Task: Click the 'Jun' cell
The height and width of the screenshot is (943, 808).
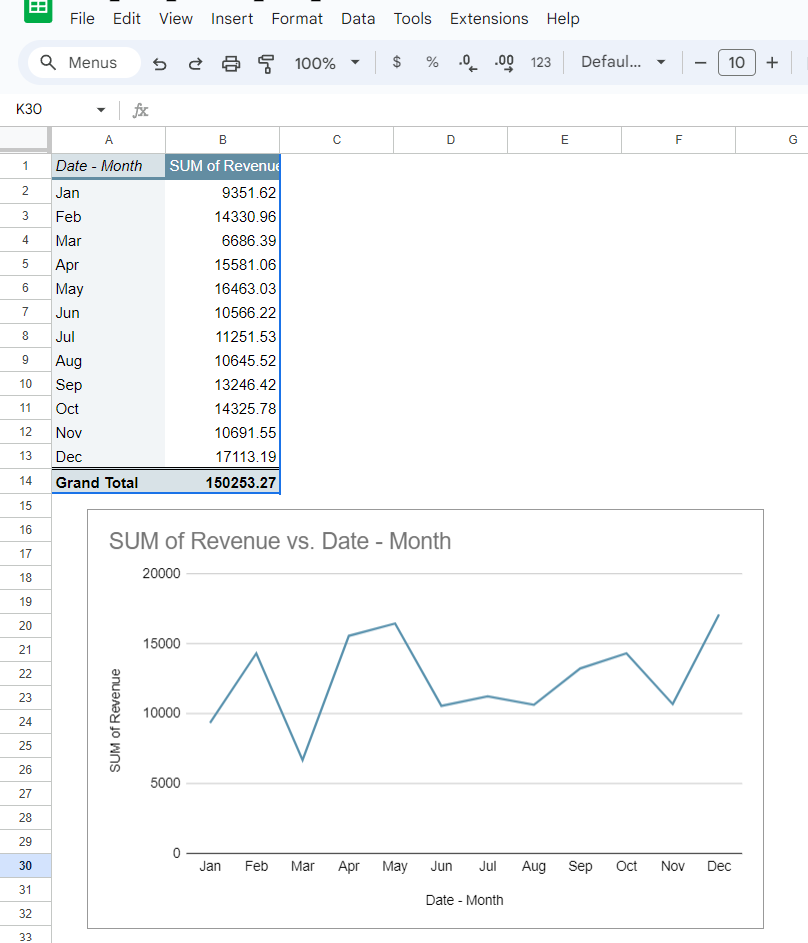Action: tap(108, 313)
